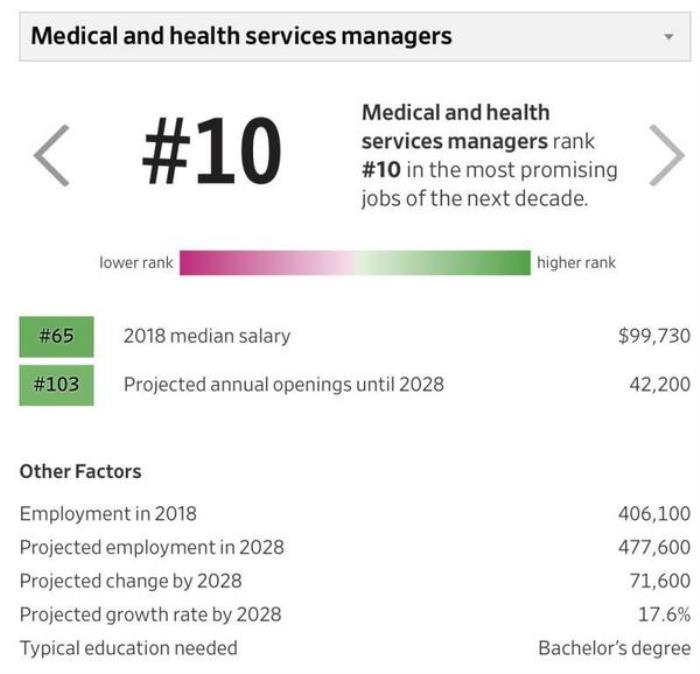Screen dimensions: 700x674
Task: Click the "lower rank" label
Action: click(x=136, y=263)
